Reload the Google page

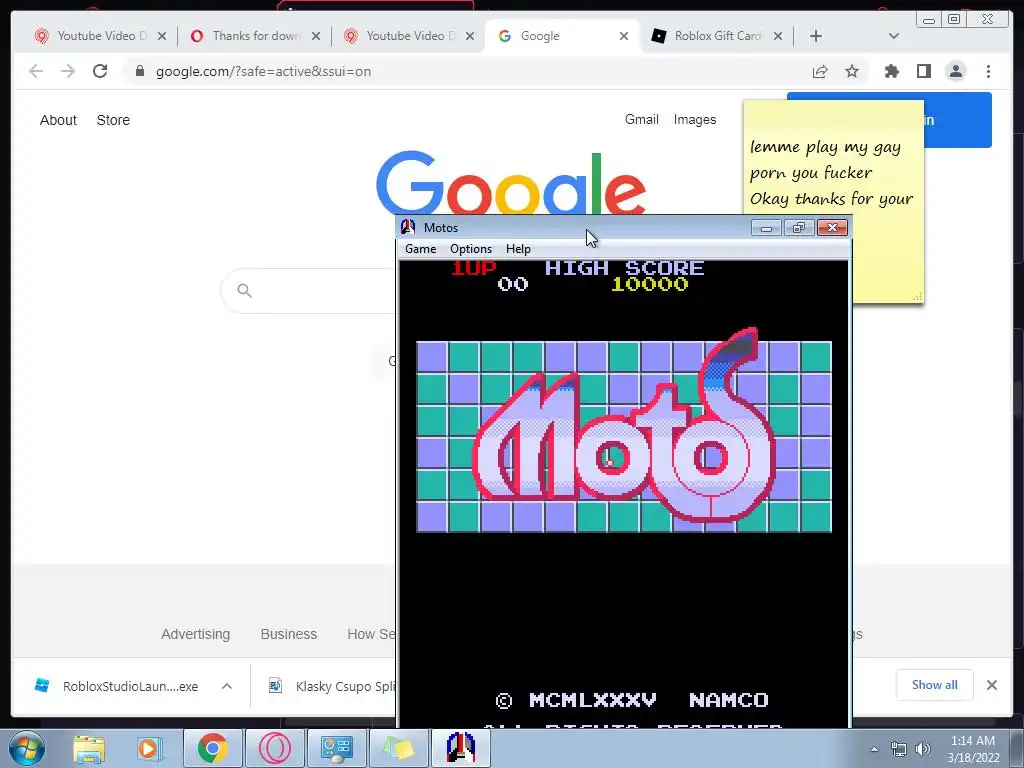(100, 71)
